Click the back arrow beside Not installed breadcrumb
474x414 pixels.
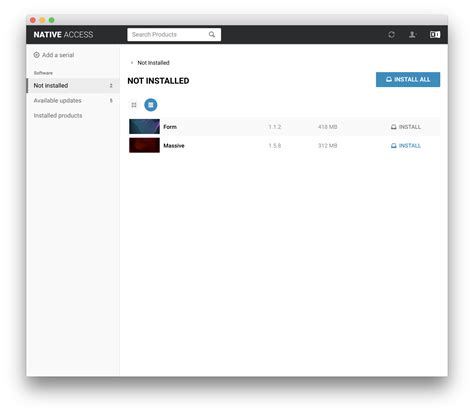(x=132, y=63)
